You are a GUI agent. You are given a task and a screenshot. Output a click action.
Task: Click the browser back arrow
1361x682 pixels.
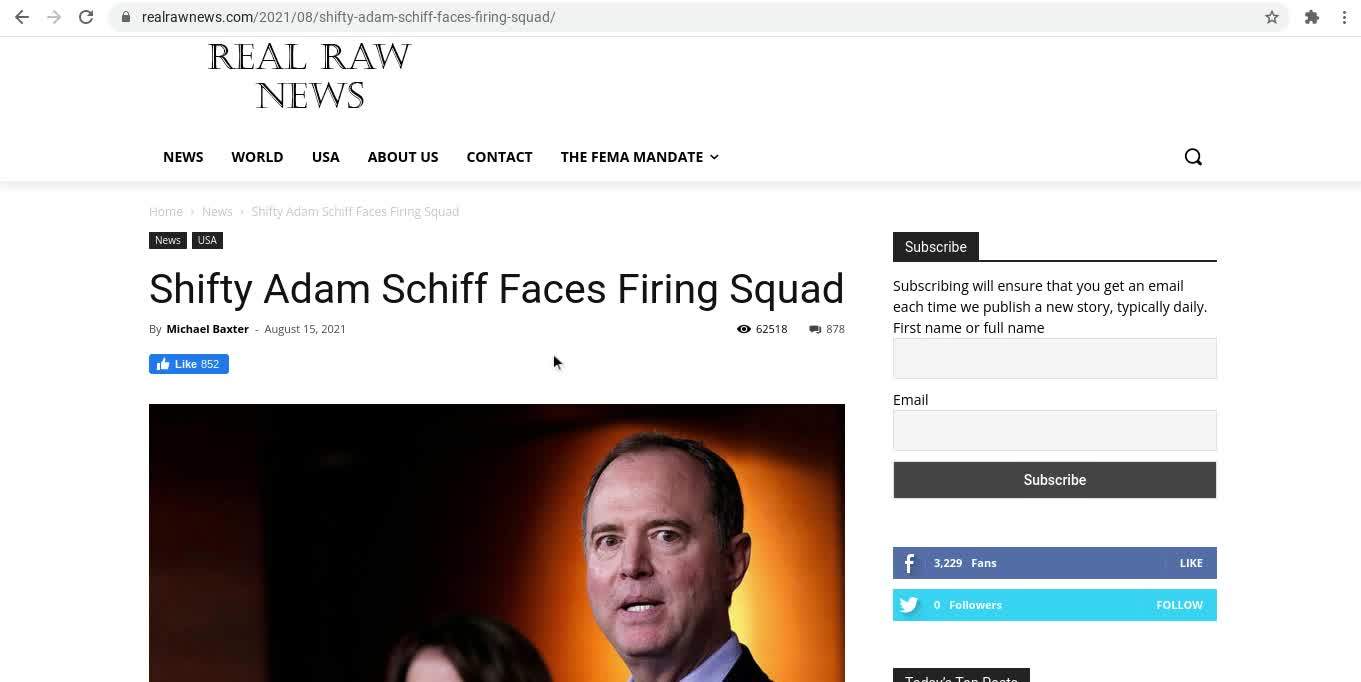(22, 17)
